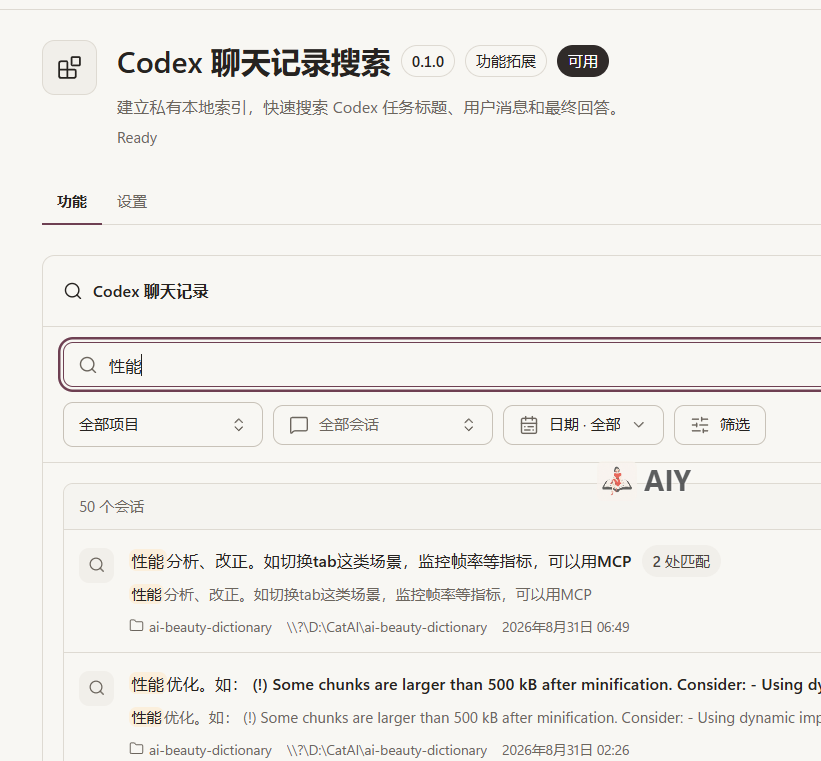Click the 0.1.0 version badge
Viewport: 821px width, 761px height.
(428, 61)
